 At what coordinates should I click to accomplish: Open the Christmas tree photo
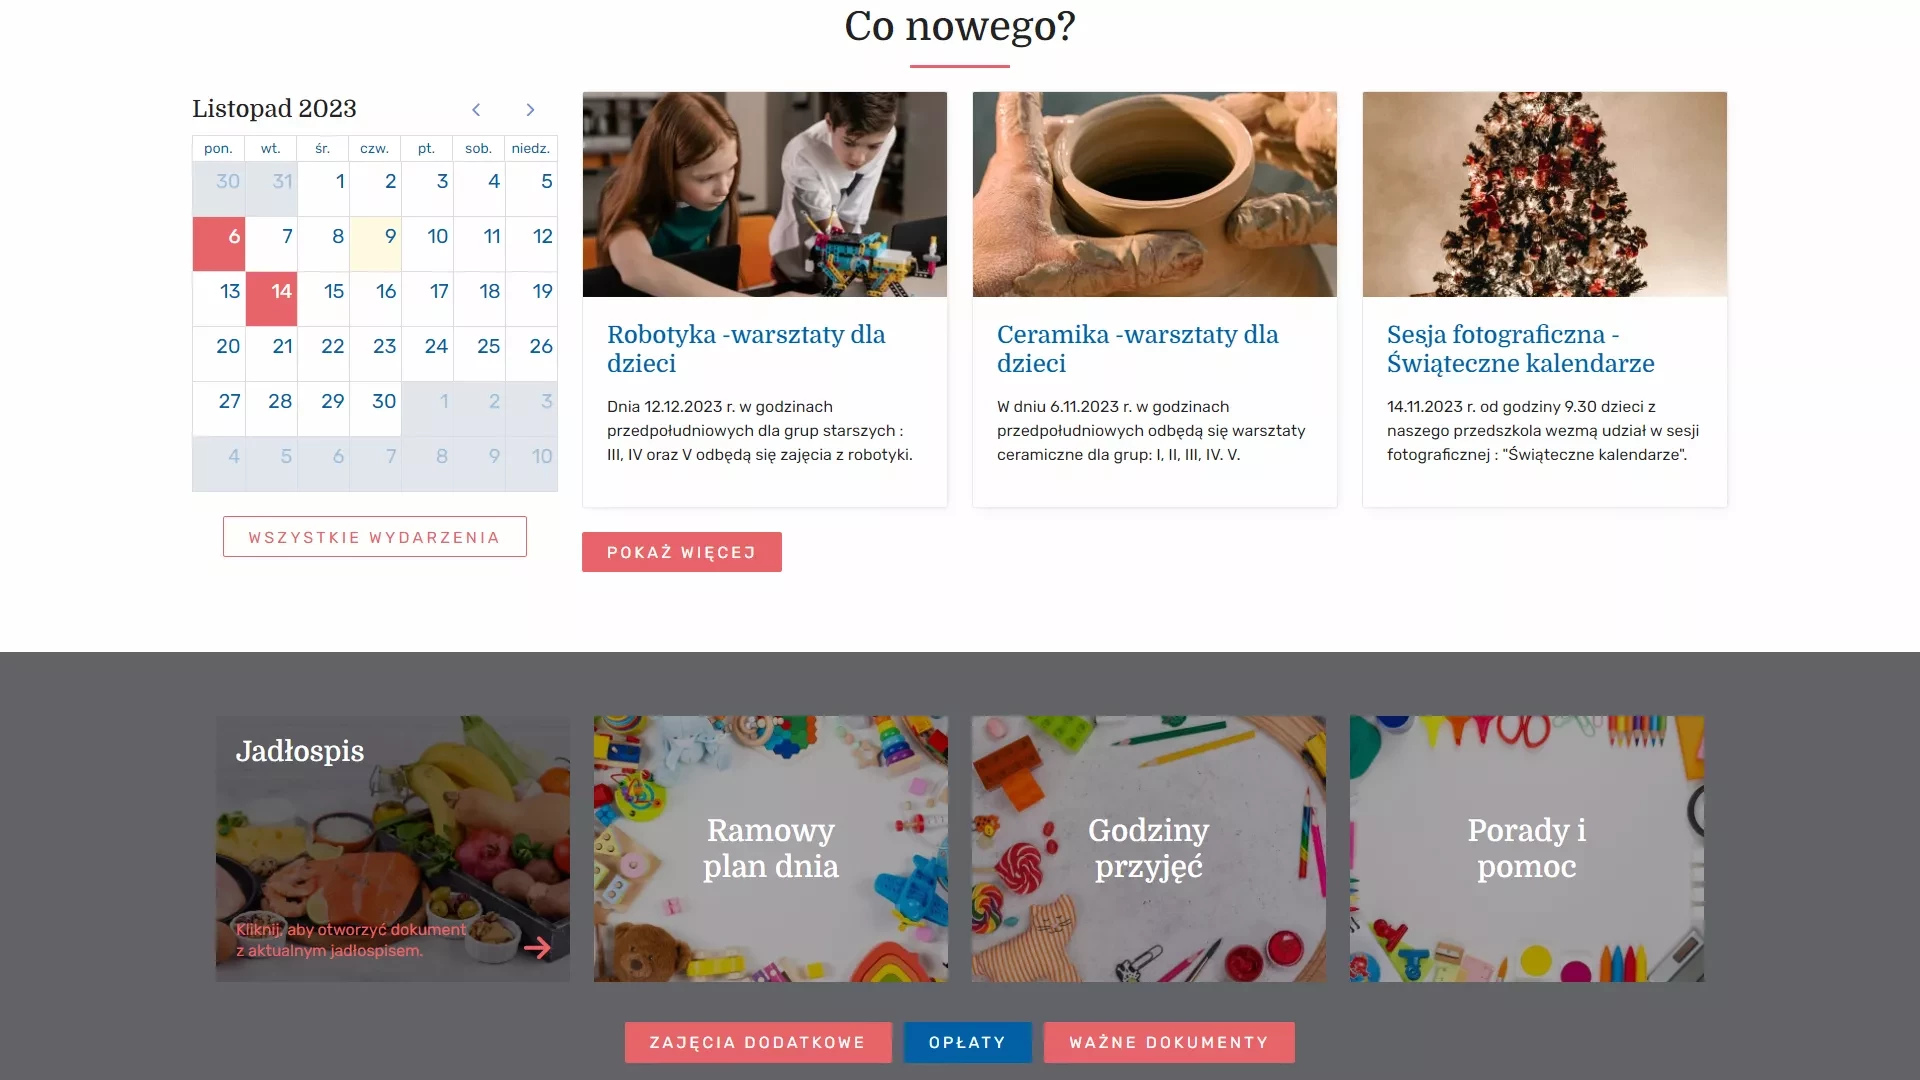[1545, 194]
